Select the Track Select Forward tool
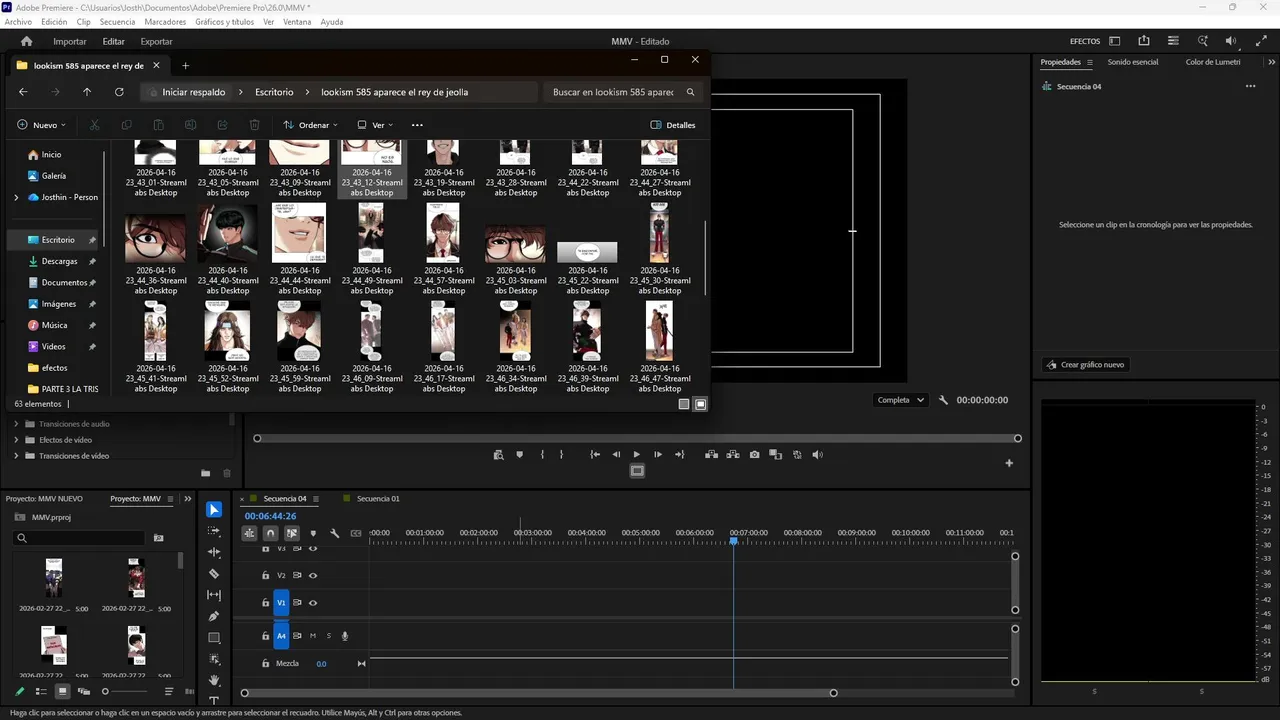This screenshot has height=720, width=1280. click(x=214, y=531)
